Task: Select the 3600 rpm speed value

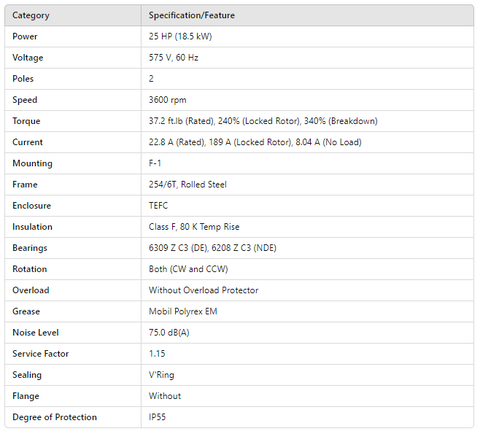Action: pyautogui.click(x=167, y=100)
